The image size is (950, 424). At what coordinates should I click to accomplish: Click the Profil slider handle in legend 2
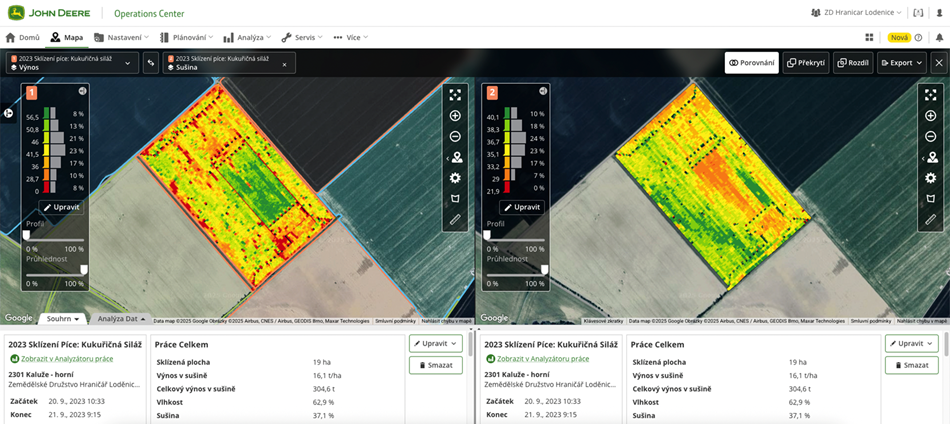[x=487, y=234]
